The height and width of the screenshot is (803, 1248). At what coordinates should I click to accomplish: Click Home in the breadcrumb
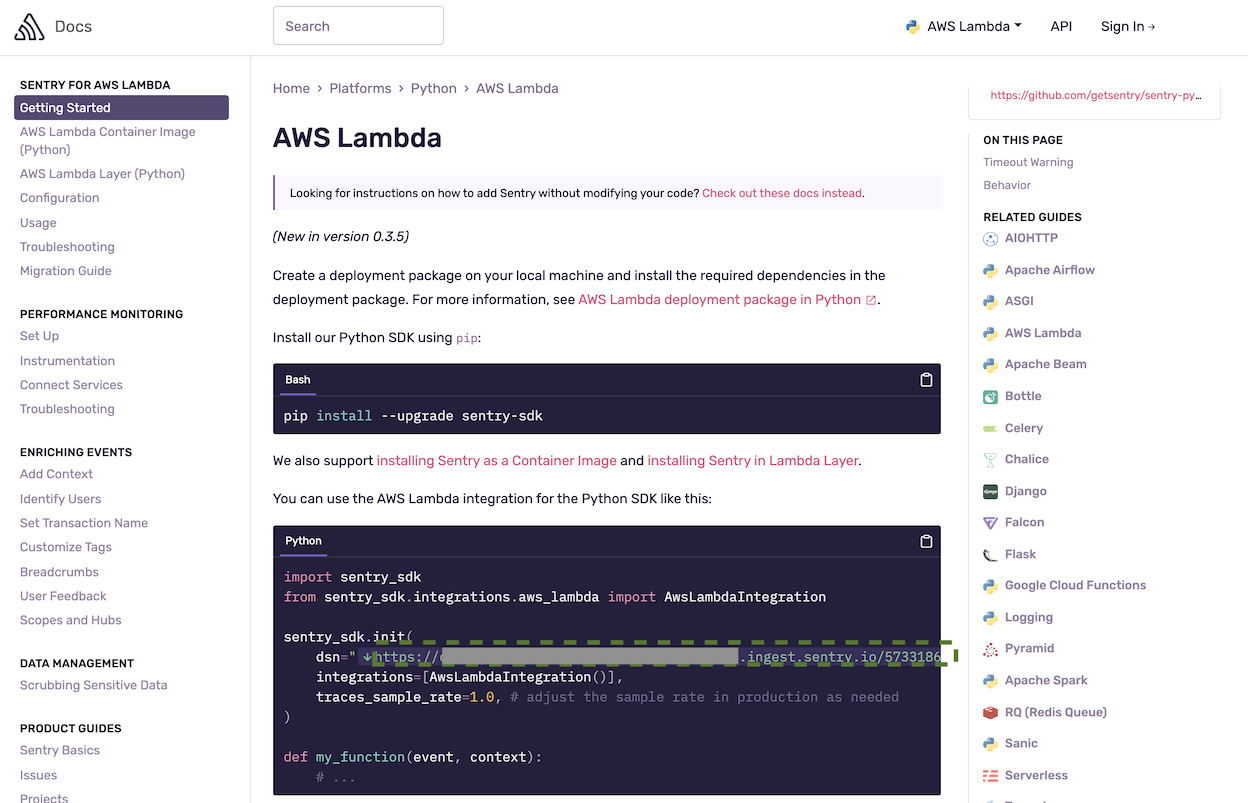pos(291,88)
